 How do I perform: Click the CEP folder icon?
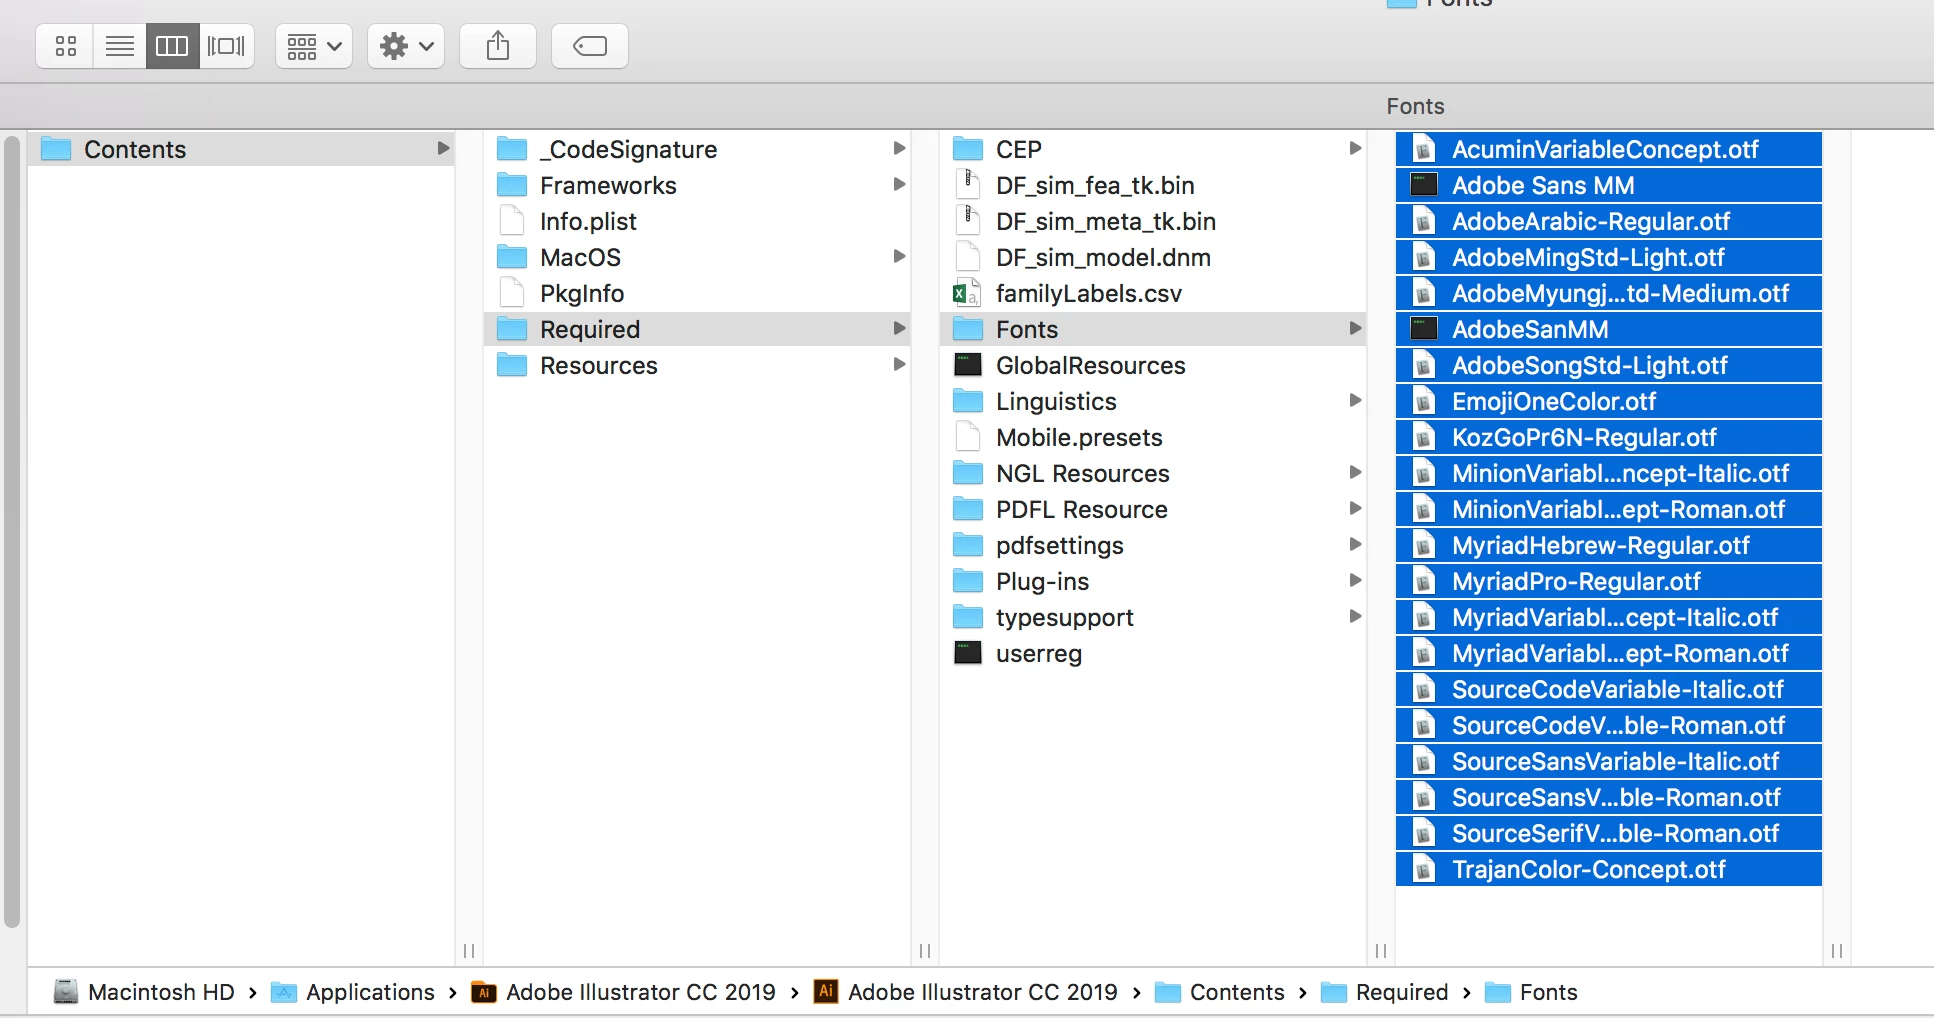click(968, 149)
